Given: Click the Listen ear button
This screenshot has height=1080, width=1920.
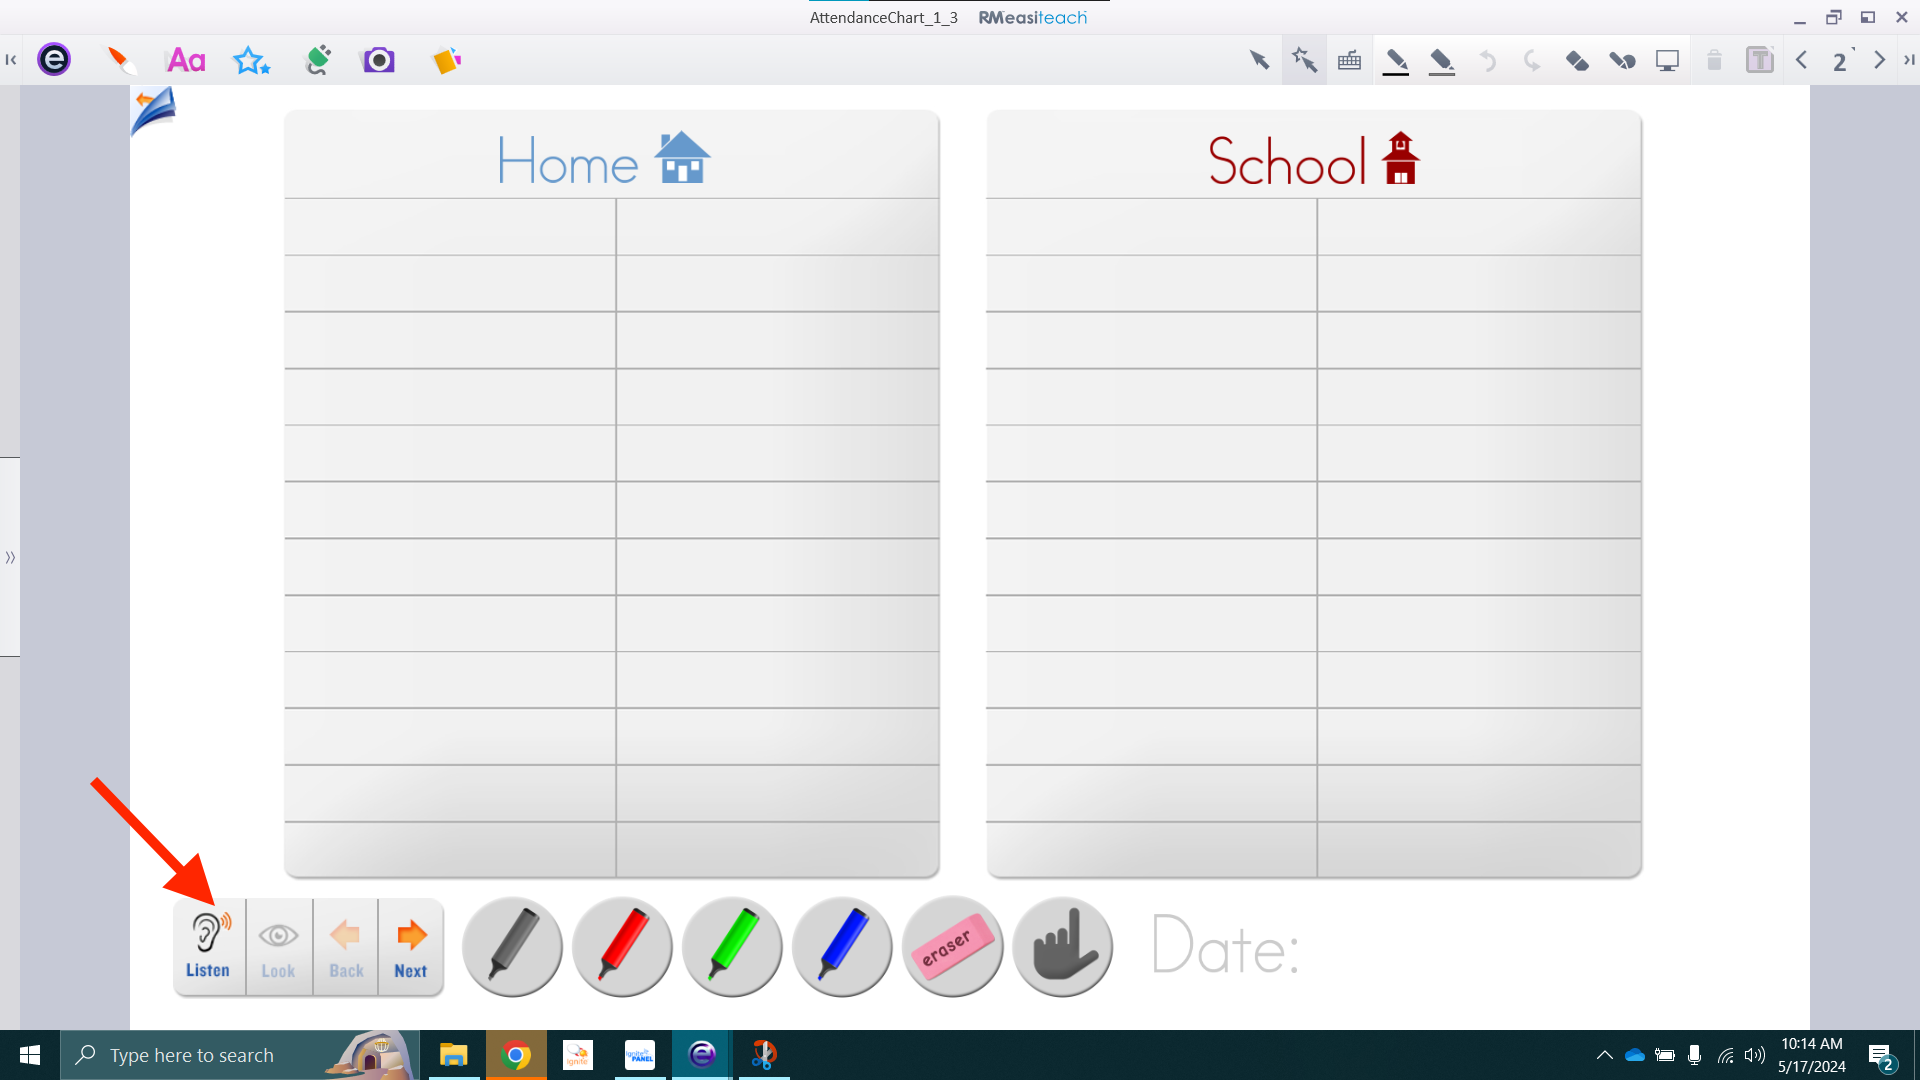Looking at the screenshot, I should pos(209,946).
